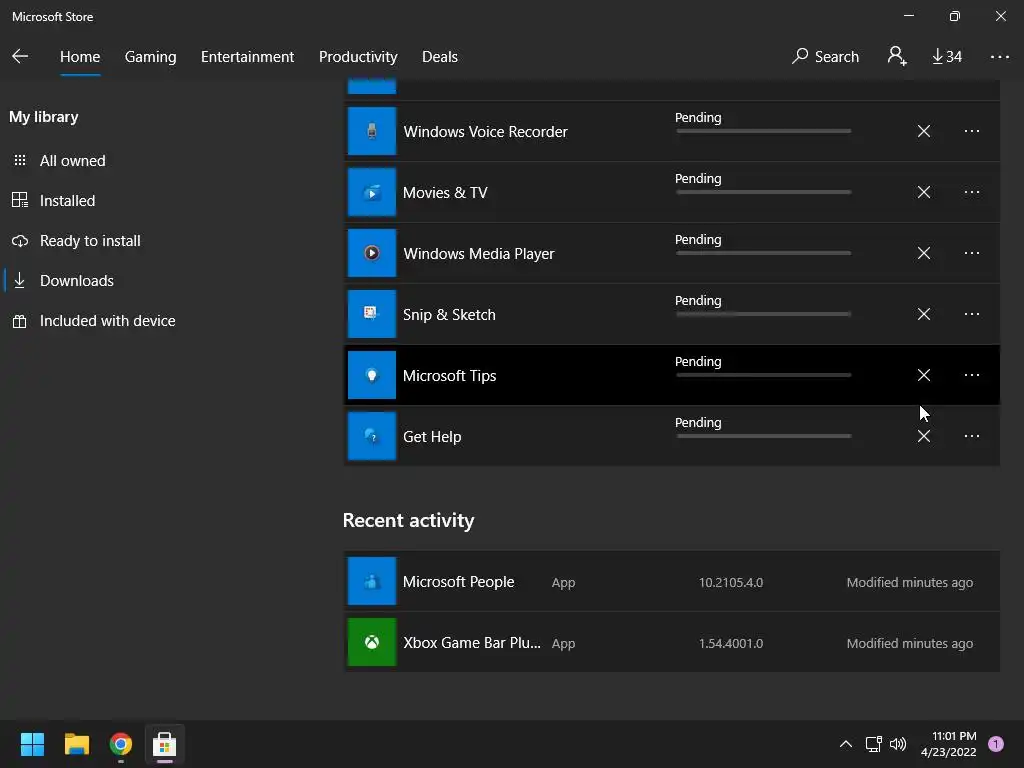This screenshot has width=1024, height=768.
Task: Open volume control tray icon
Action: [x=898, y=744]
